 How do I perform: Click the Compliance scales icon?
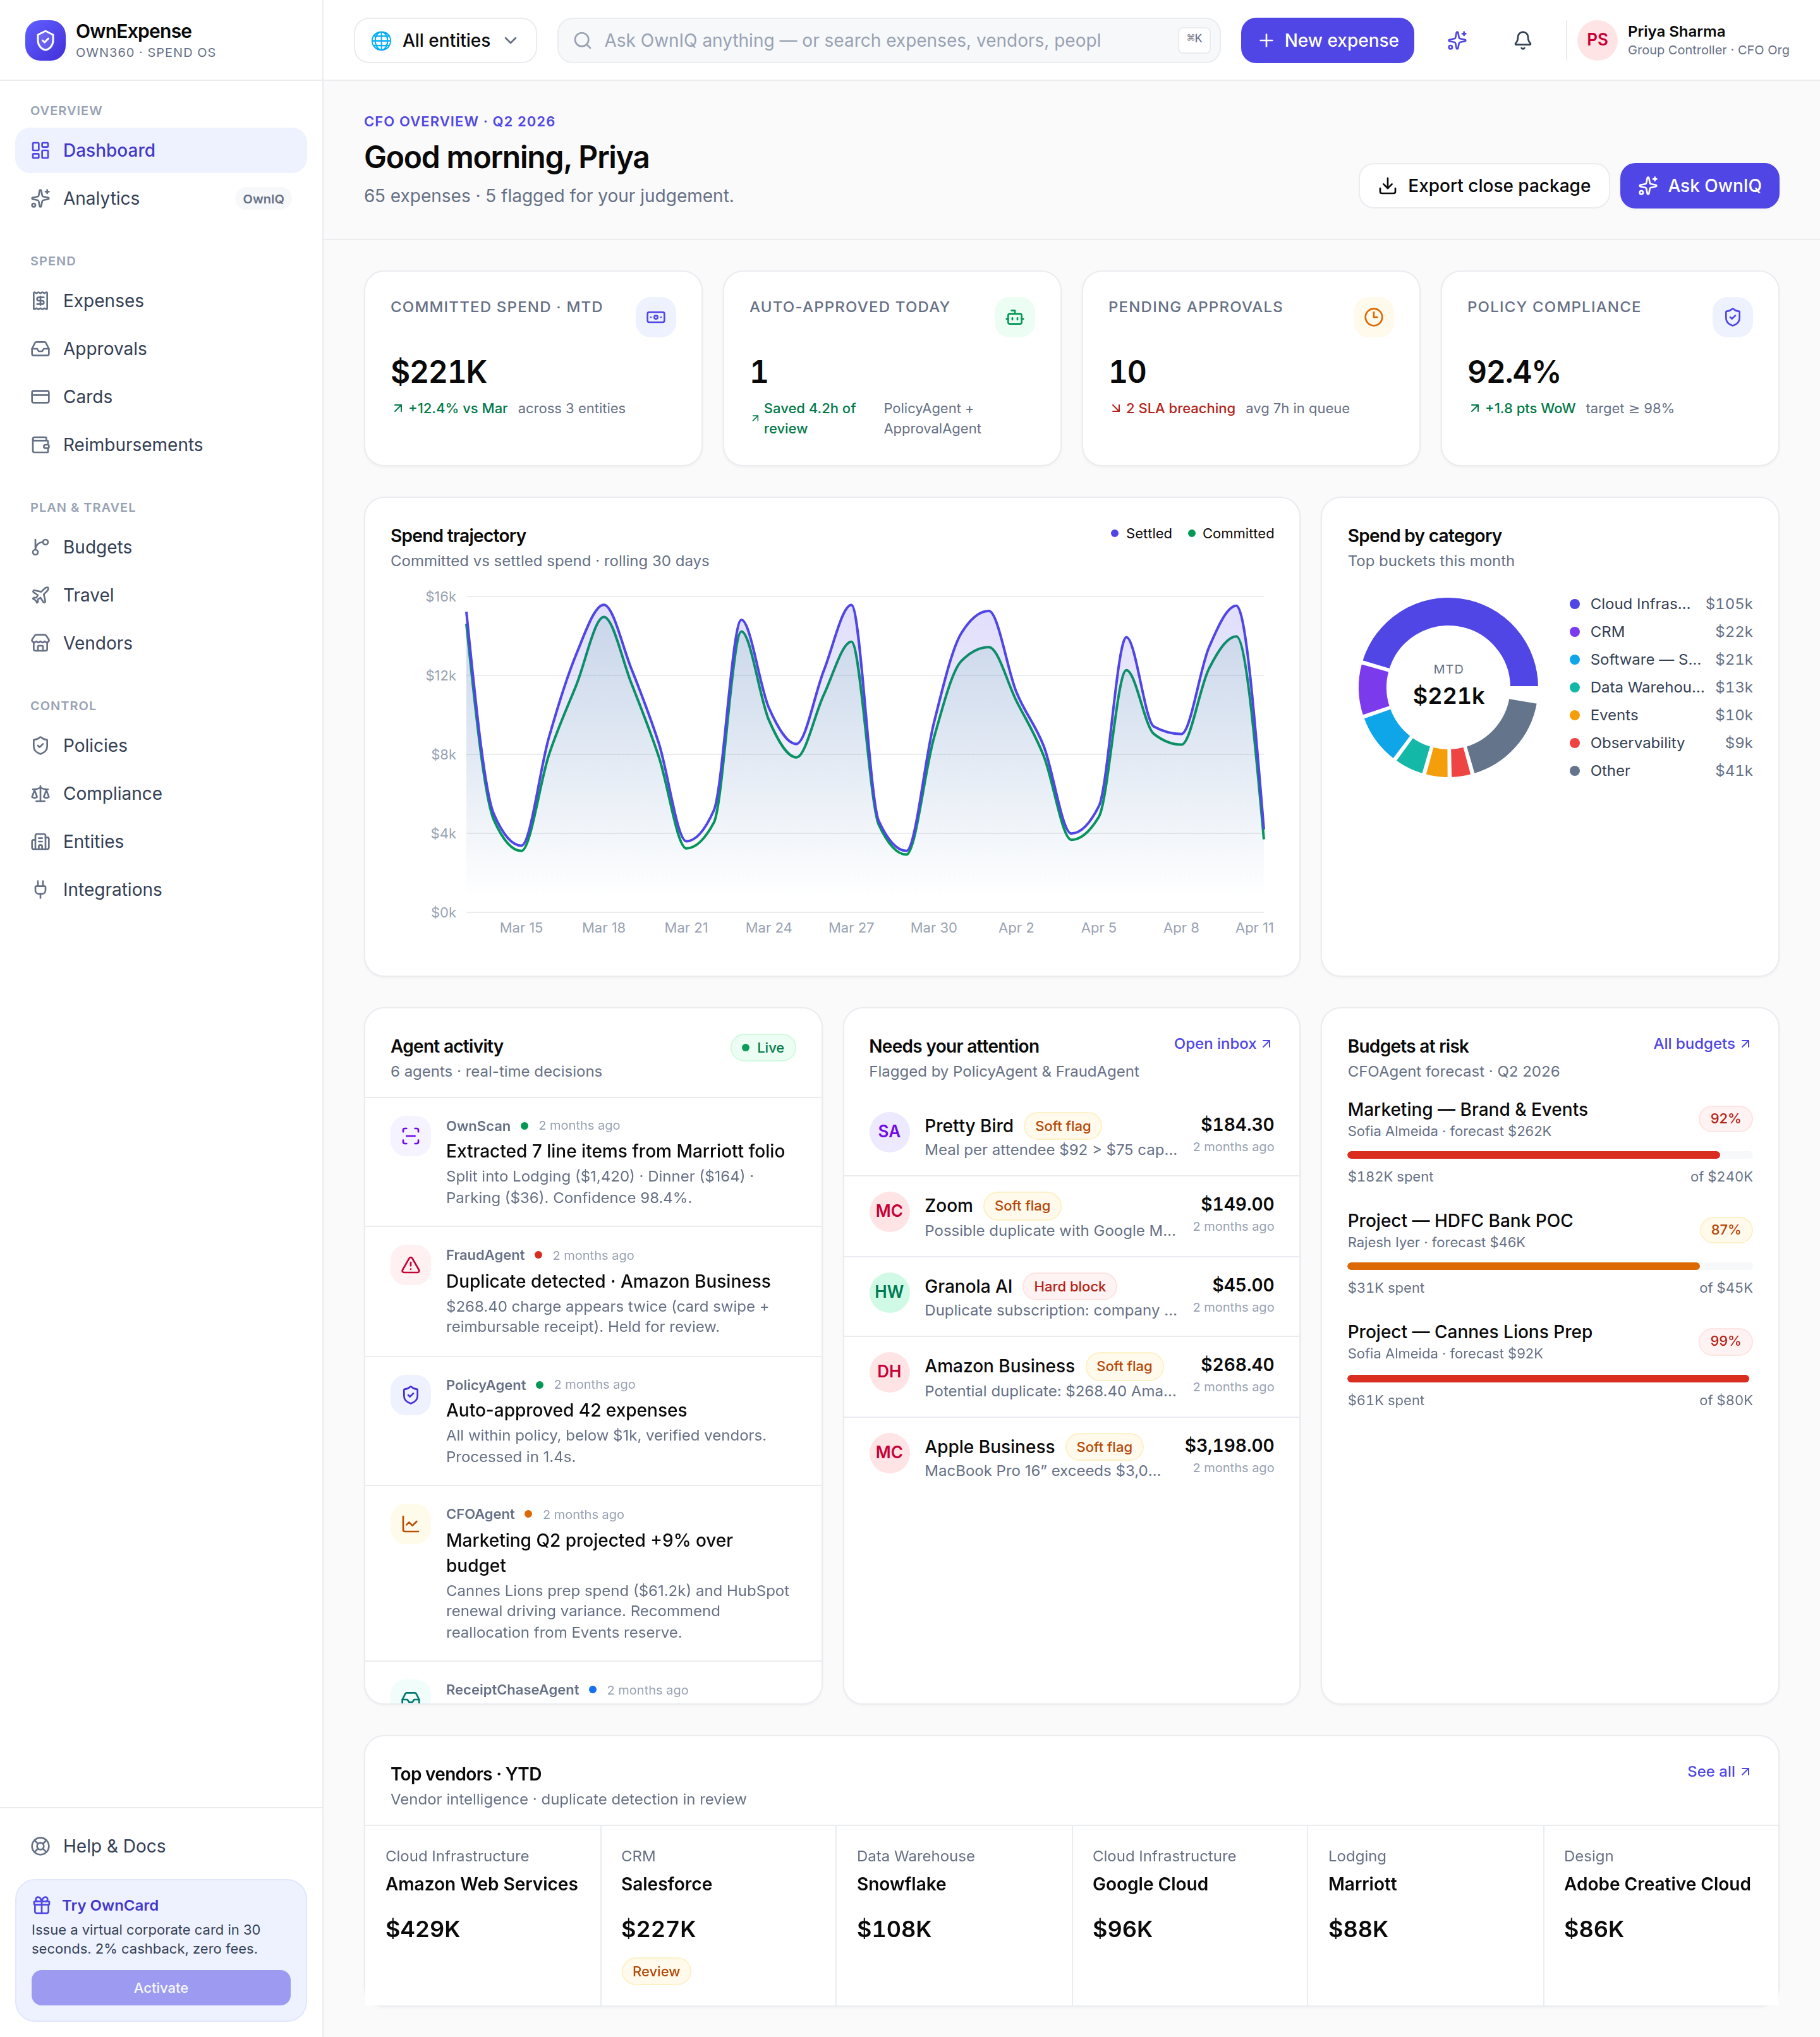click(40, 793)
